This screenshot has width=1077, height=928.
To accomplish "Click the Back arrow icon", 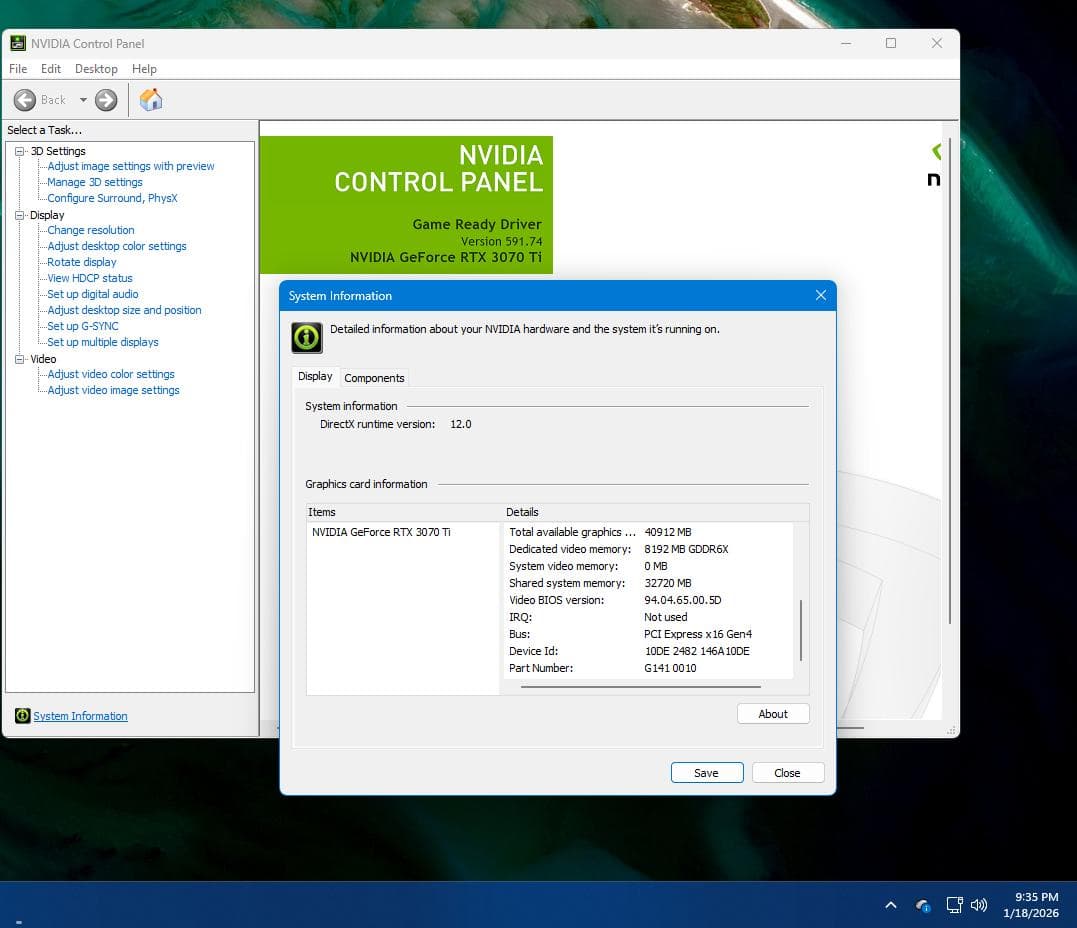I will (x=25, y=100).
